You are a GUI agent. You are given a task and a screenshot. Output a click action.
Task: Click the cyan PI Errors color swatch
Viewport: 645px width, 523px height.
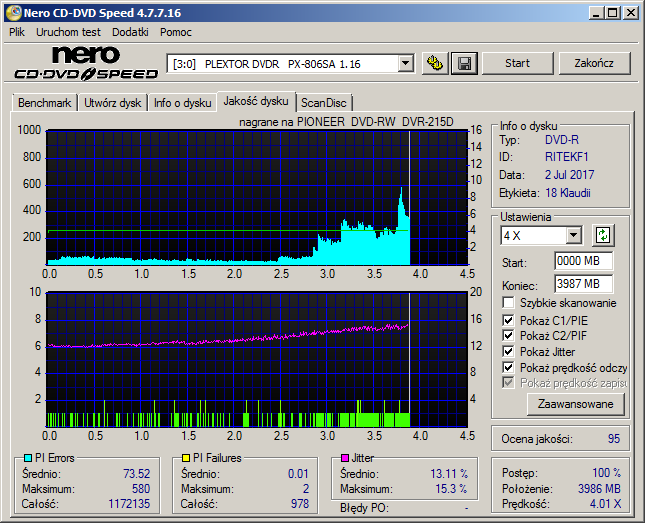(x=28, y=458)
